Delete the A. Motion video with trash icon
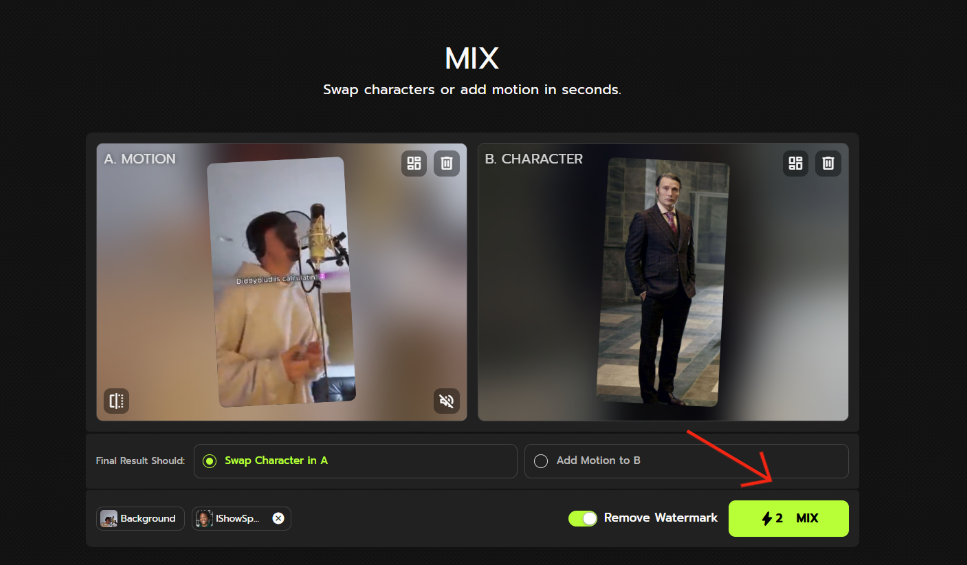Viewport: 967px width, 565px height. 446,163
